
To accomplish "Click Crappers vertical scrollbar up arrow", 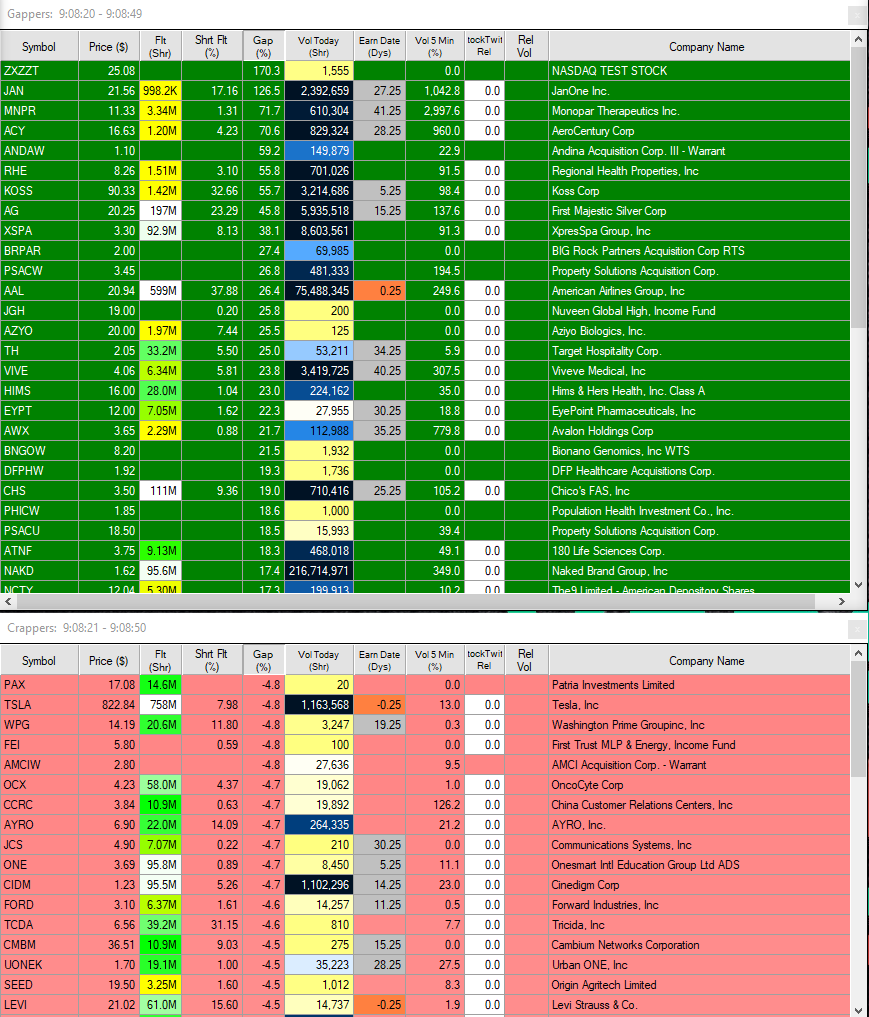I will pos(859,652).
